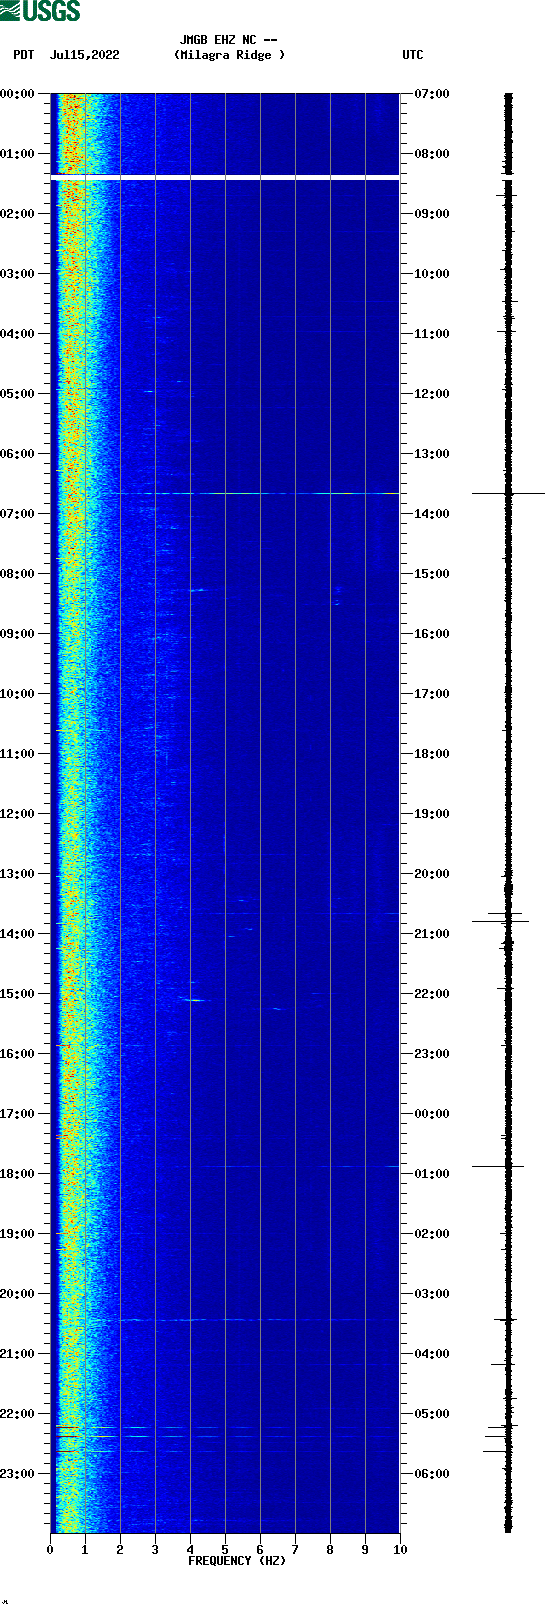Click the 00:00 UTC time label
Screen dimensions: 552x1613
pos(431,1114)
